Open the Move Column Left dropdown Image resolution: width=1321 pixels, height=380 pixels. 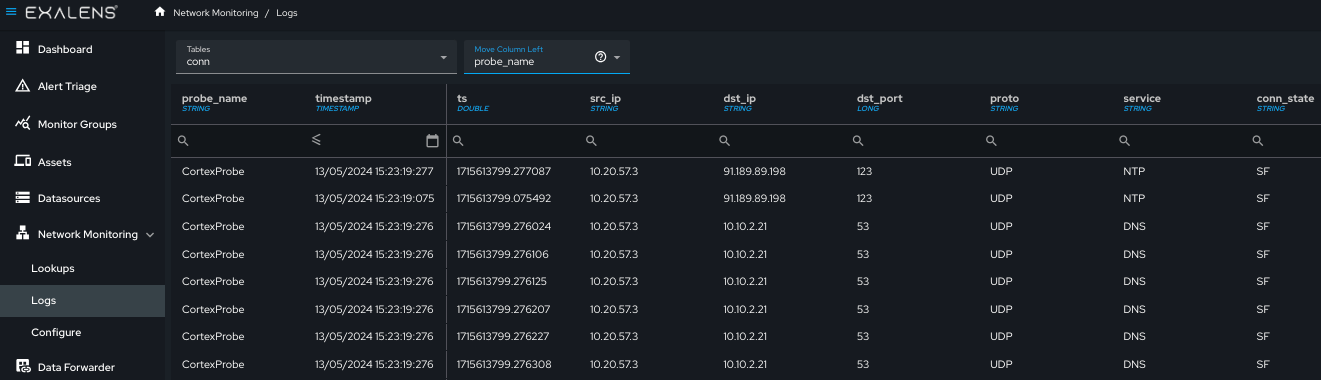click(546, 57)
